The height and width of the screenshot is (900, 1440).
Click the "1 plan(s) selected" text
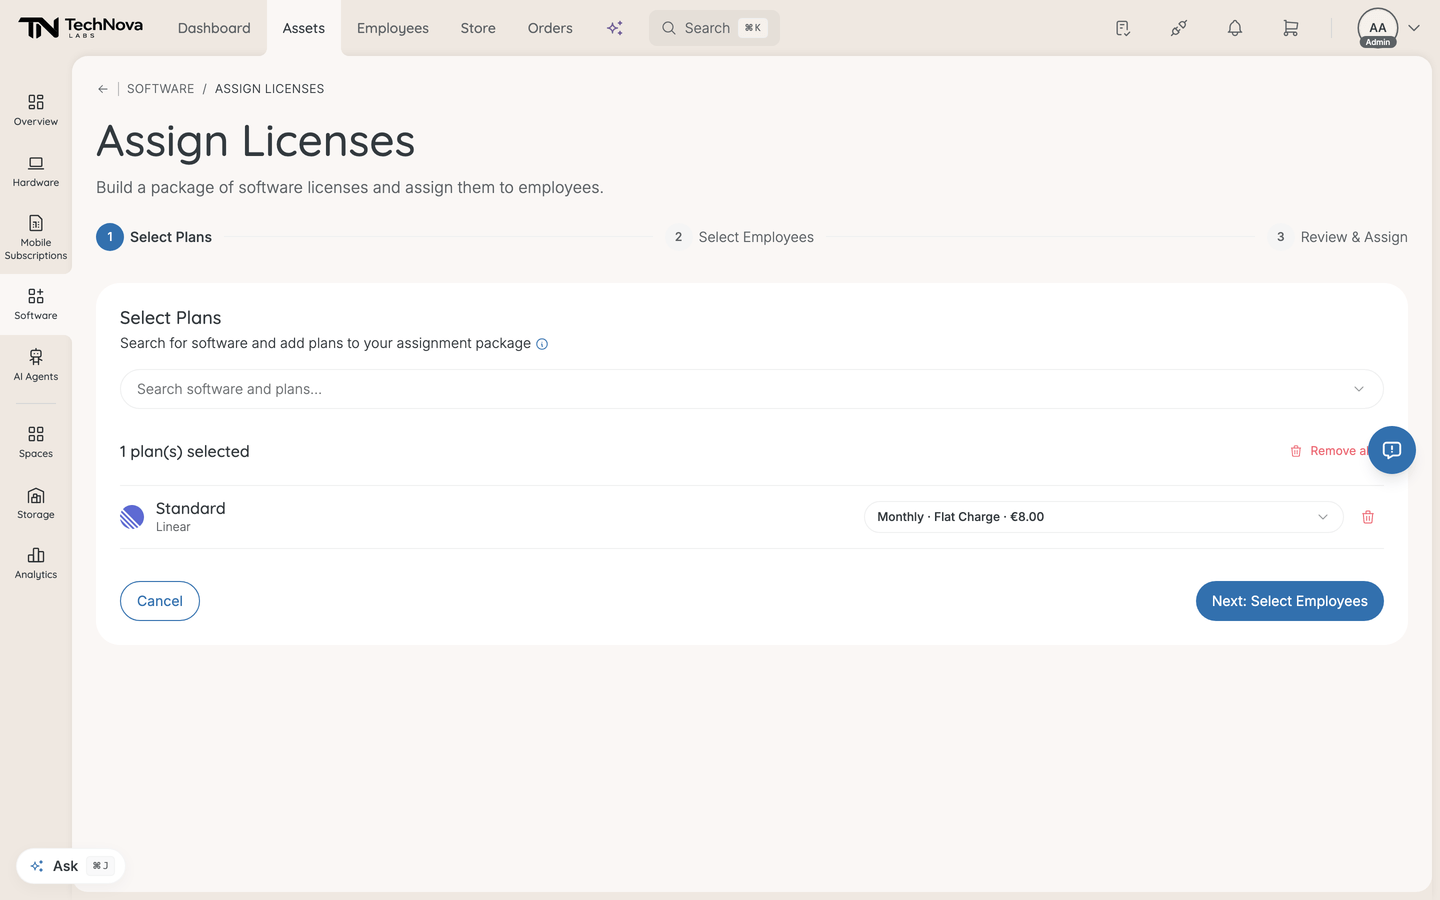tap(185, 451)
